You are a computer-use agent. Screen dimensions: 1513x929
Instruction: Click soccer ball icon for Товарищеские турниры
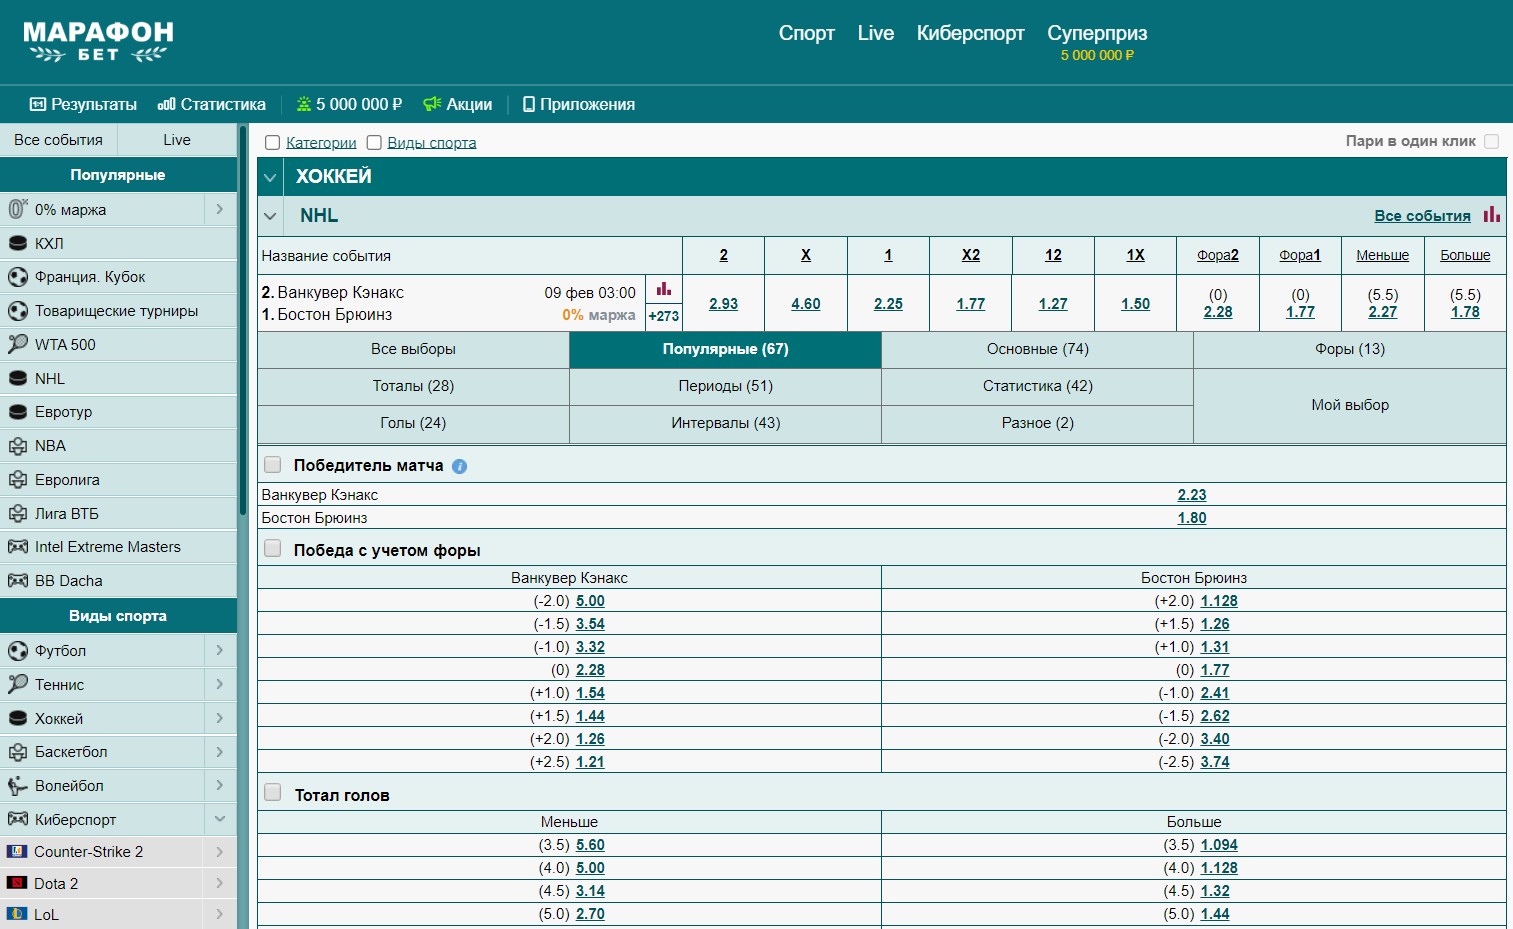pos(18,311)
